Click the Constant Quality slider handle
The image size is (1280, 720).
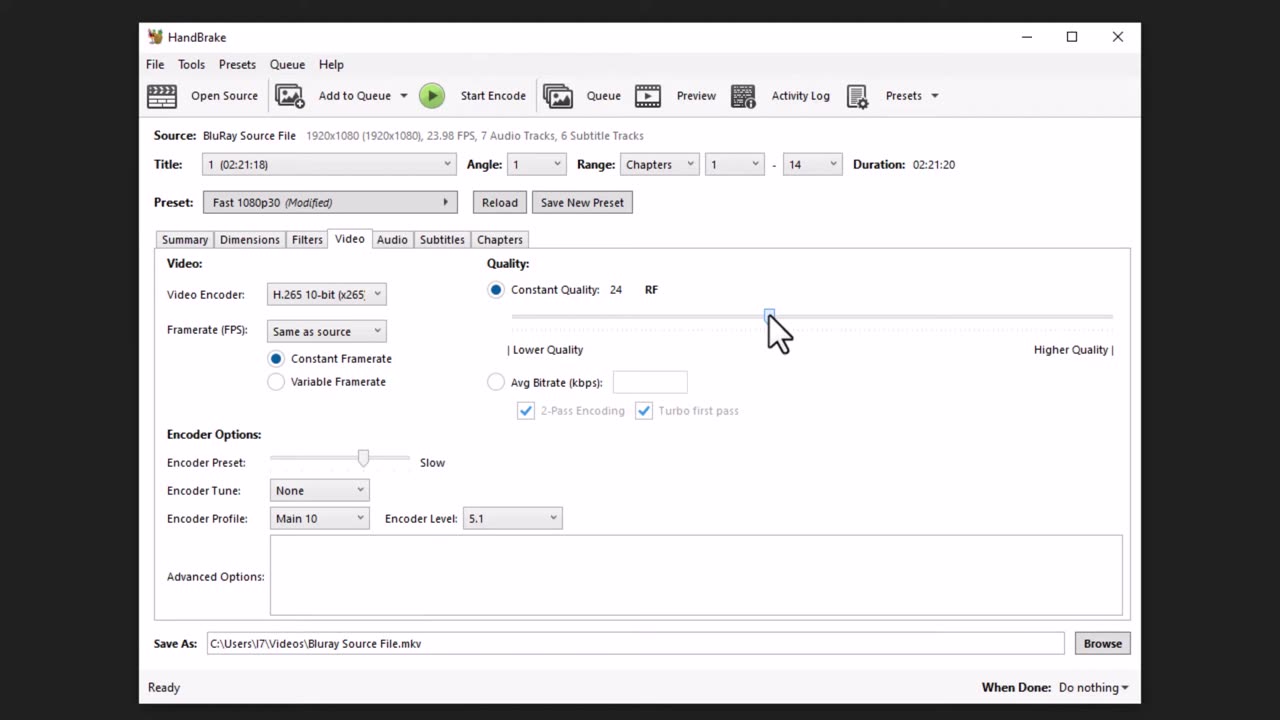pyautogui.click(x=769, y=317)
